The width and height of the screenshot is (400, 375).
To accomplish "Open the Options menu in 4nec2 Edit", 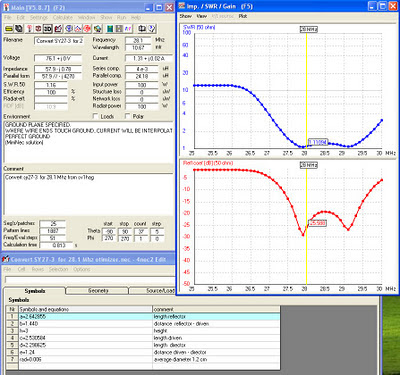I will [82, 269].
